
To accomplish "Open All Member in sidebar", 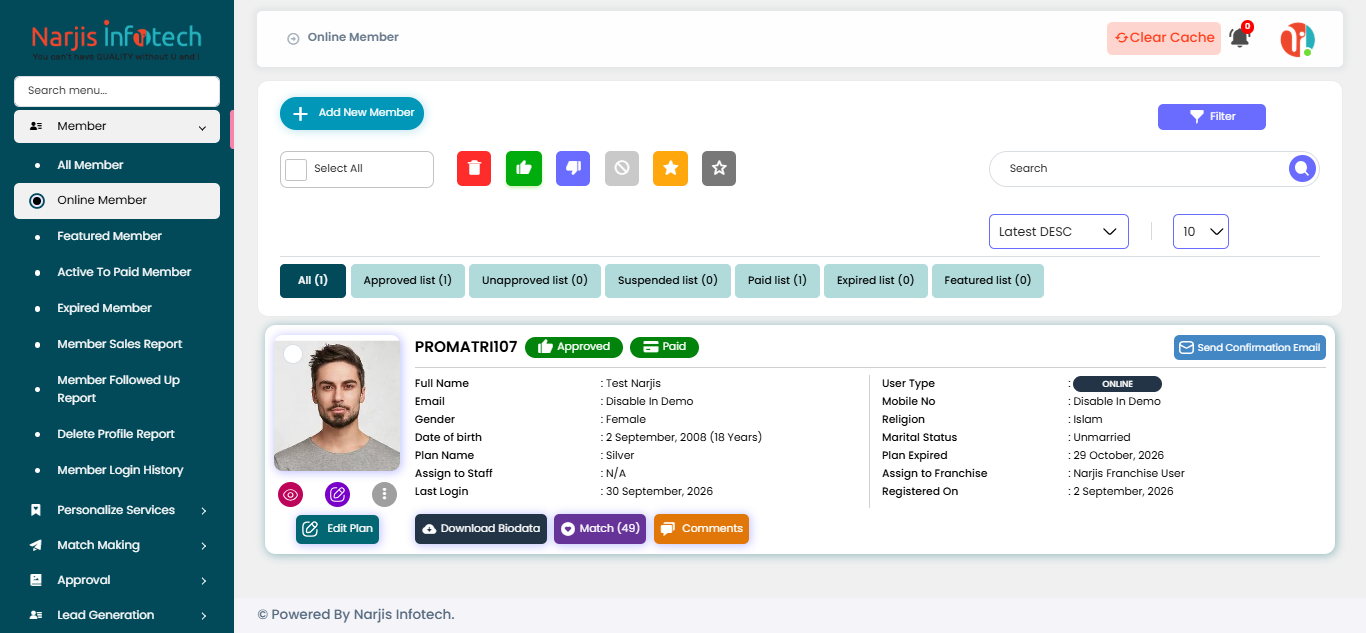I will [90, 165].
